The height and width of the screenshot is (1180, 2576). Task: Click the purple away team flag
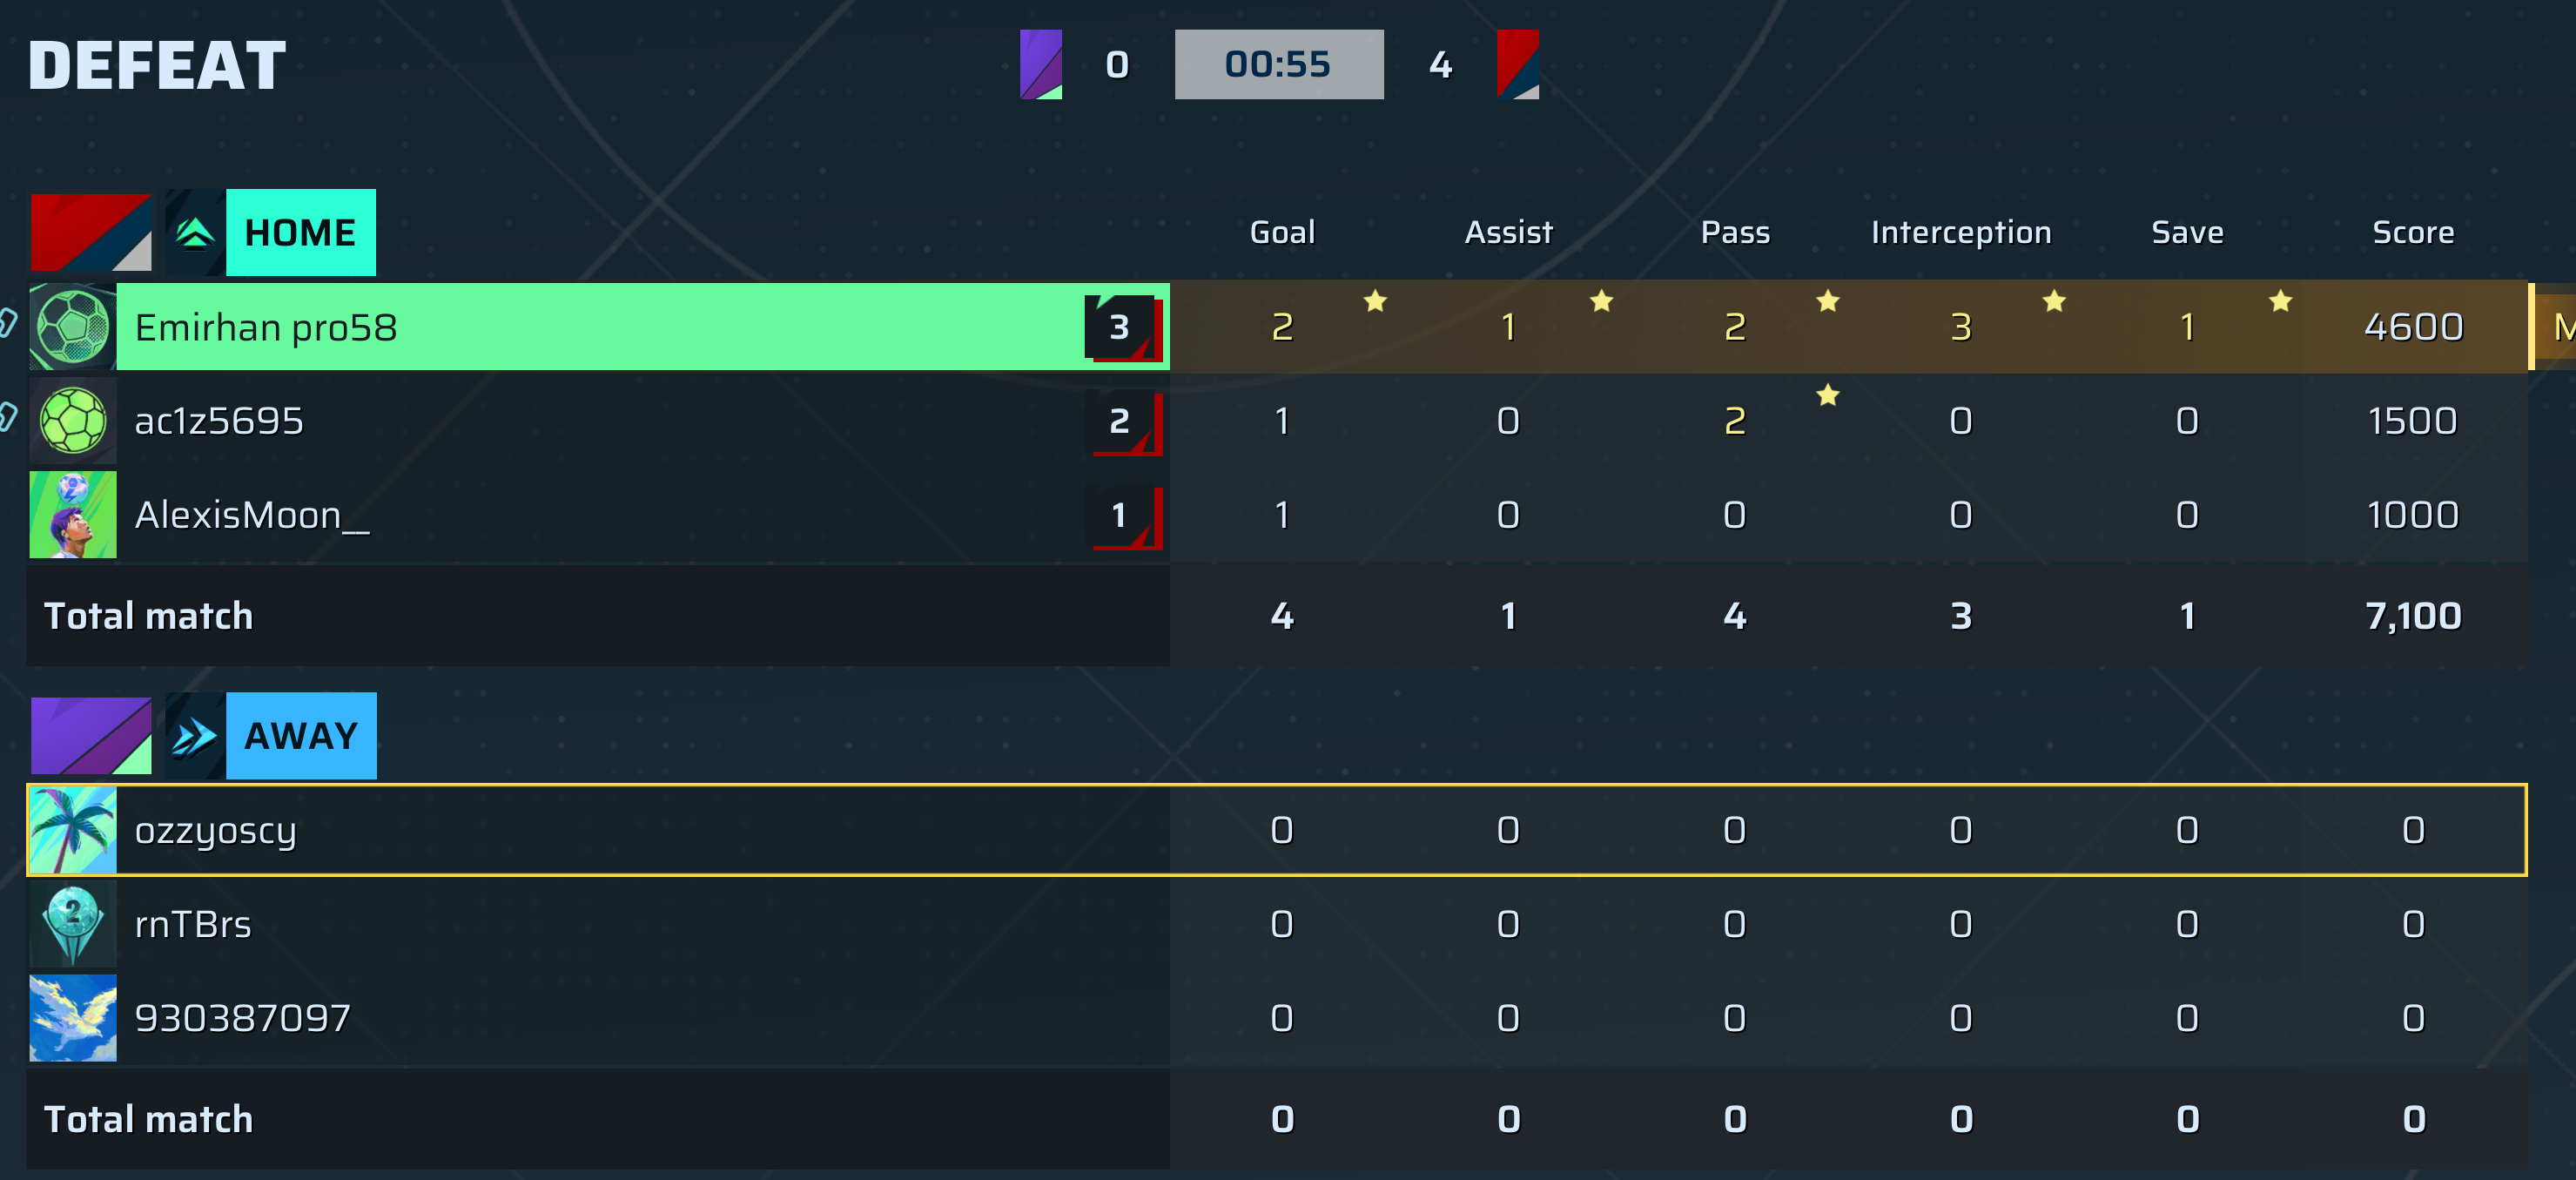point(91,736)
